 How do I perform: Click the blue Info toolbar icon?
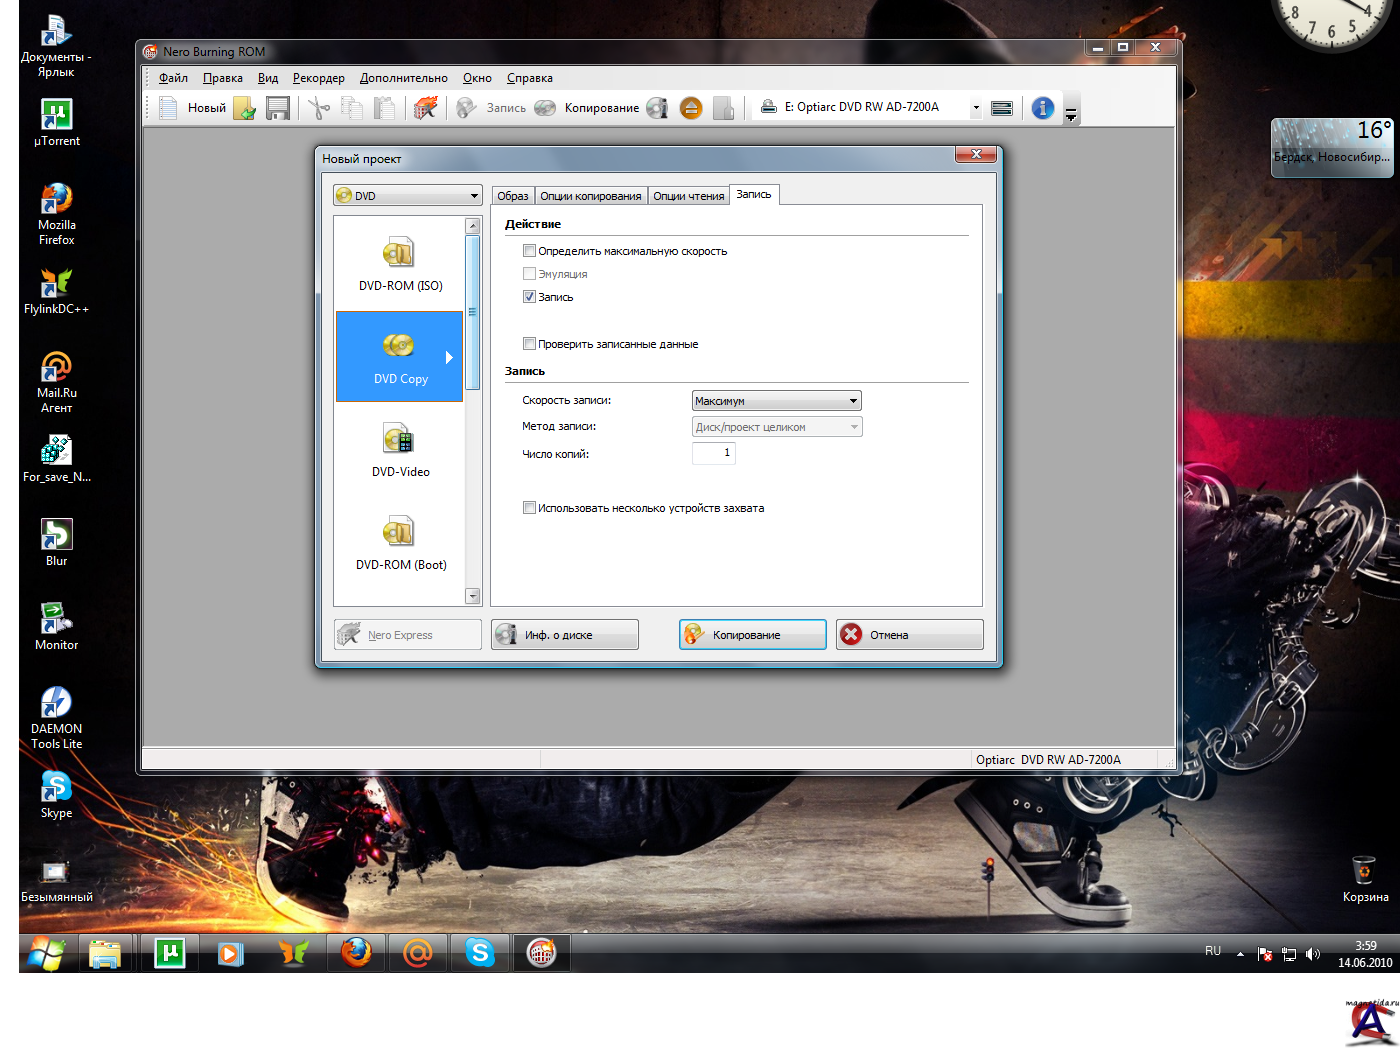click(x=1042, y=108)
